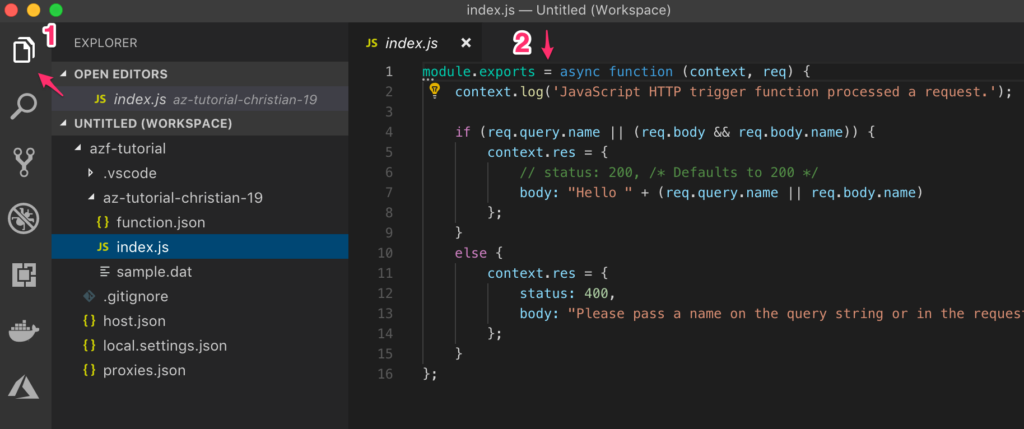1024x429 pixels.
Task: Open the Explorer view in activity bar
Action: pyautogui.click(x=25, y=49)
